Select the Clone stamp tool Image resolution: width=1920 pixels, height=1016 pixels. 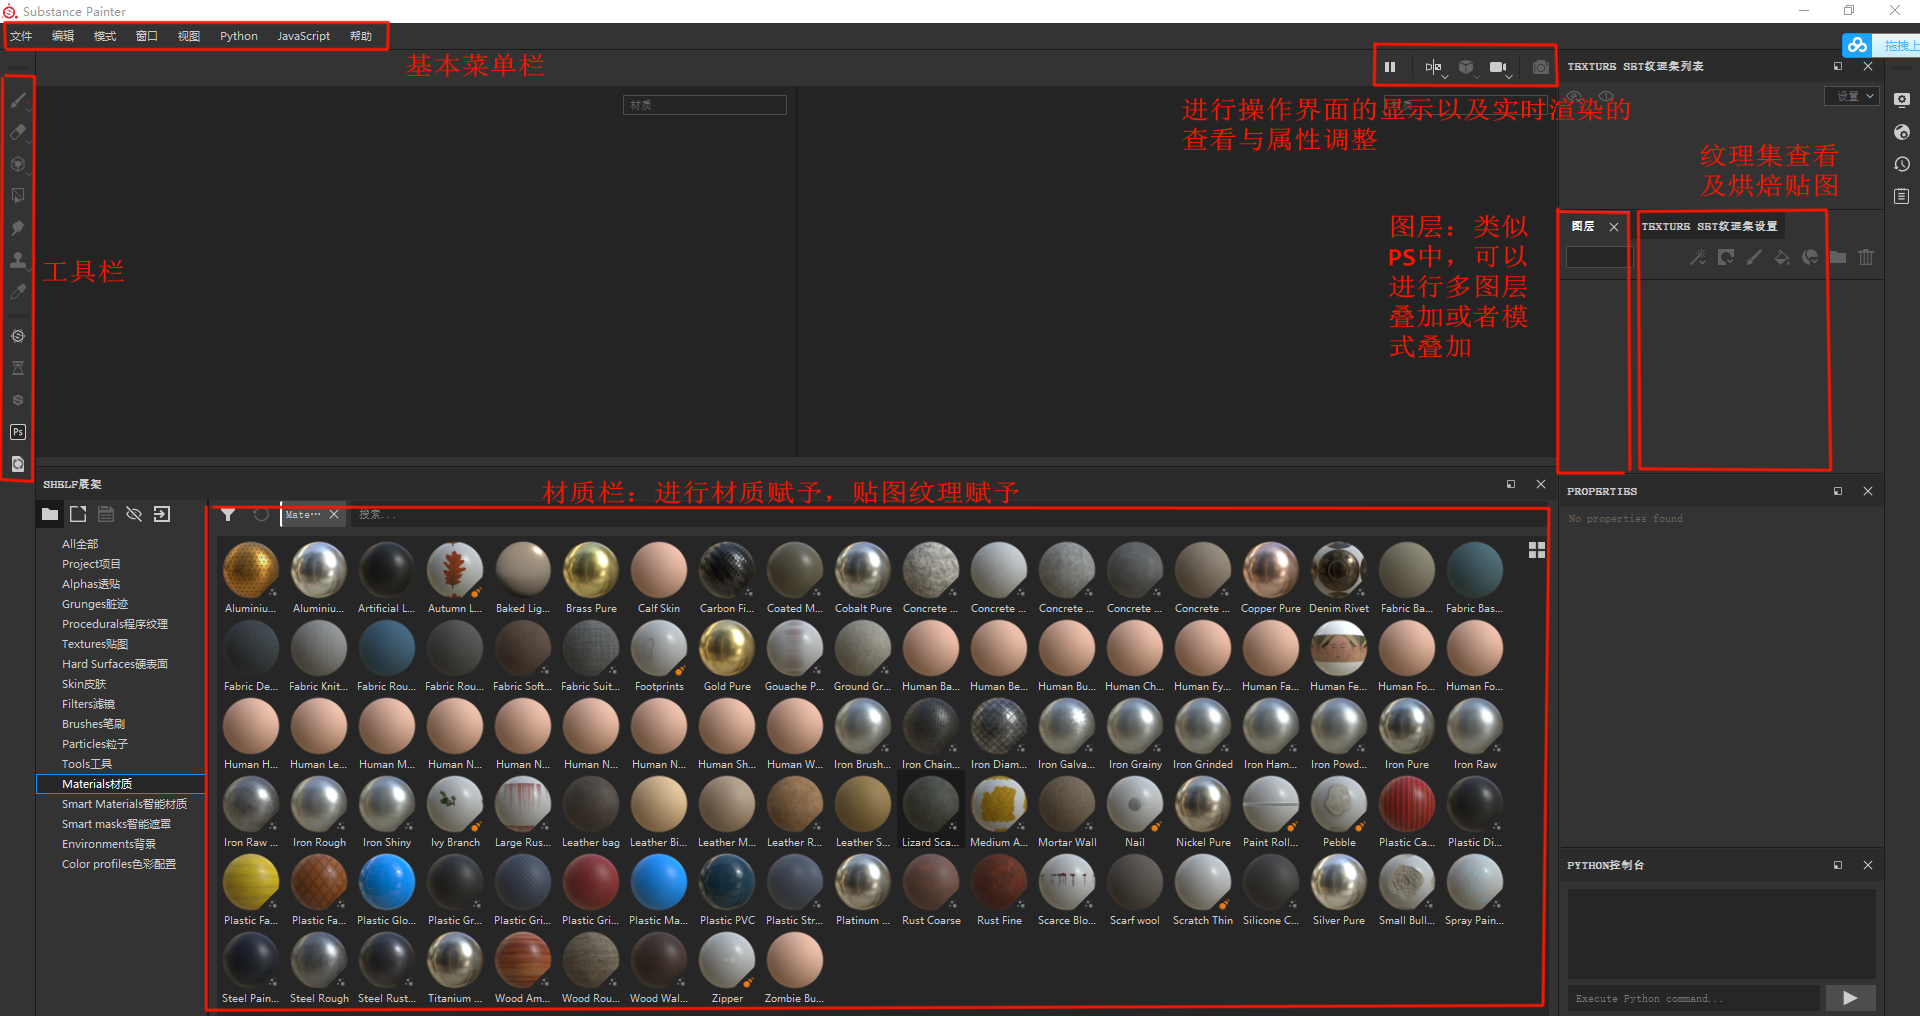tap(18, 260)
